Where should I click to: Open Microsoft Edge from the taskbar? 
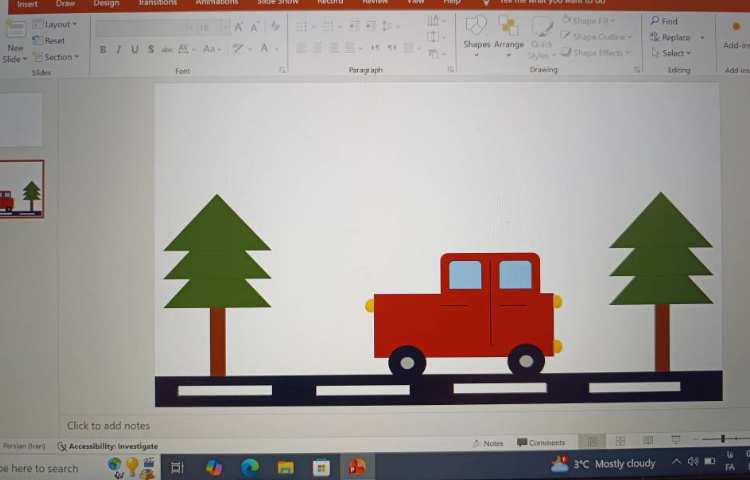[x=250, y=466]
